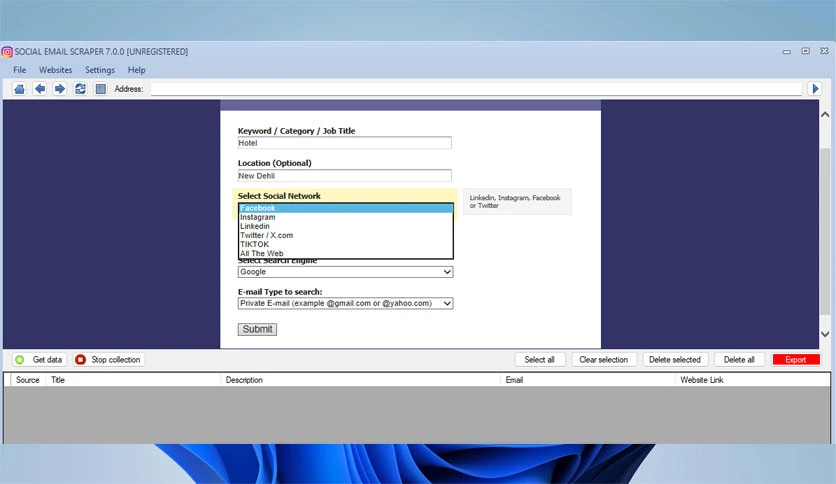Screen dimensions: 836x484
Task: Go back with the left arrow icon
Action: point(39,88)
